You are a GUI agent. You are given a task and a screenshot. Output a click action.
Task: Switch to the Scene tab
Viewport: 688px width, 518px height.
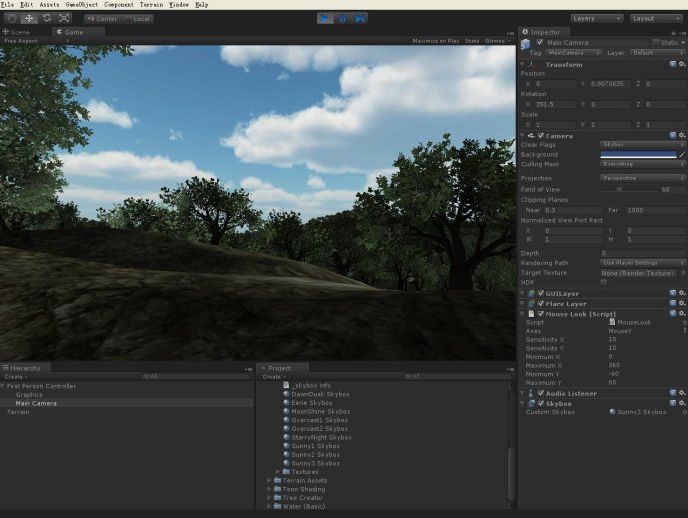(x=19, y=32)
